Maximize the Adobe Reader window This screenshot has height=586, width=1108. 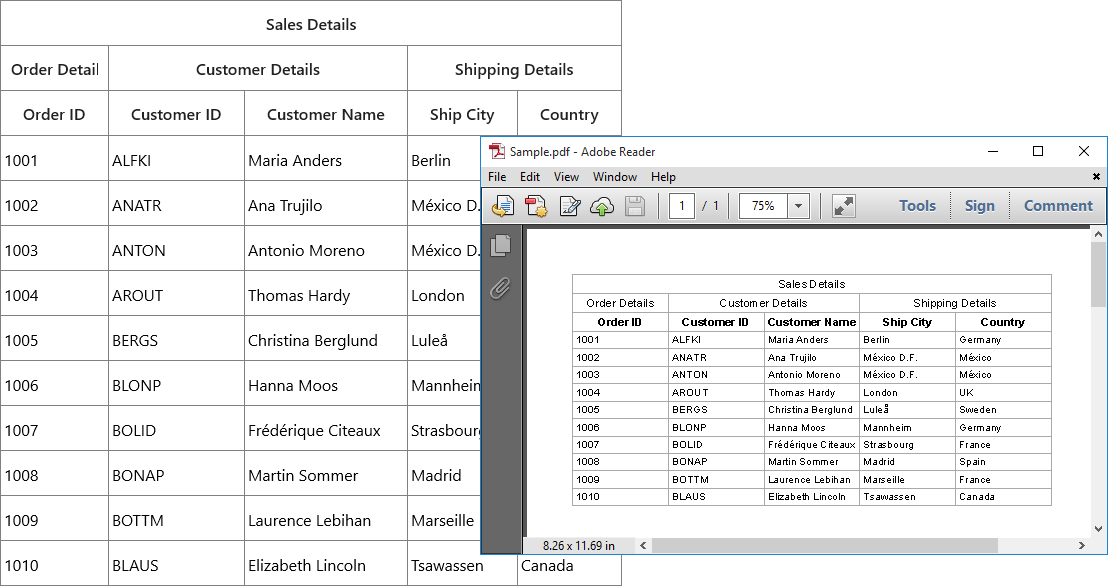[1038, 151]
